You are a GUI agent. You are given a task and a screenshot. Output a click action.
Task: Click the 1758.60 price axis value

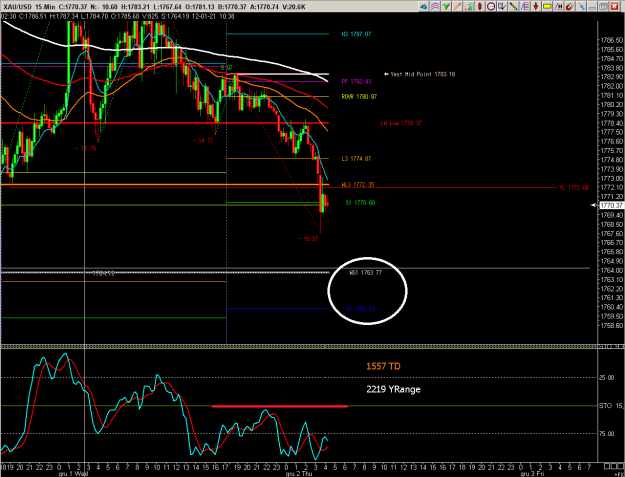click(x=611, y=326)
